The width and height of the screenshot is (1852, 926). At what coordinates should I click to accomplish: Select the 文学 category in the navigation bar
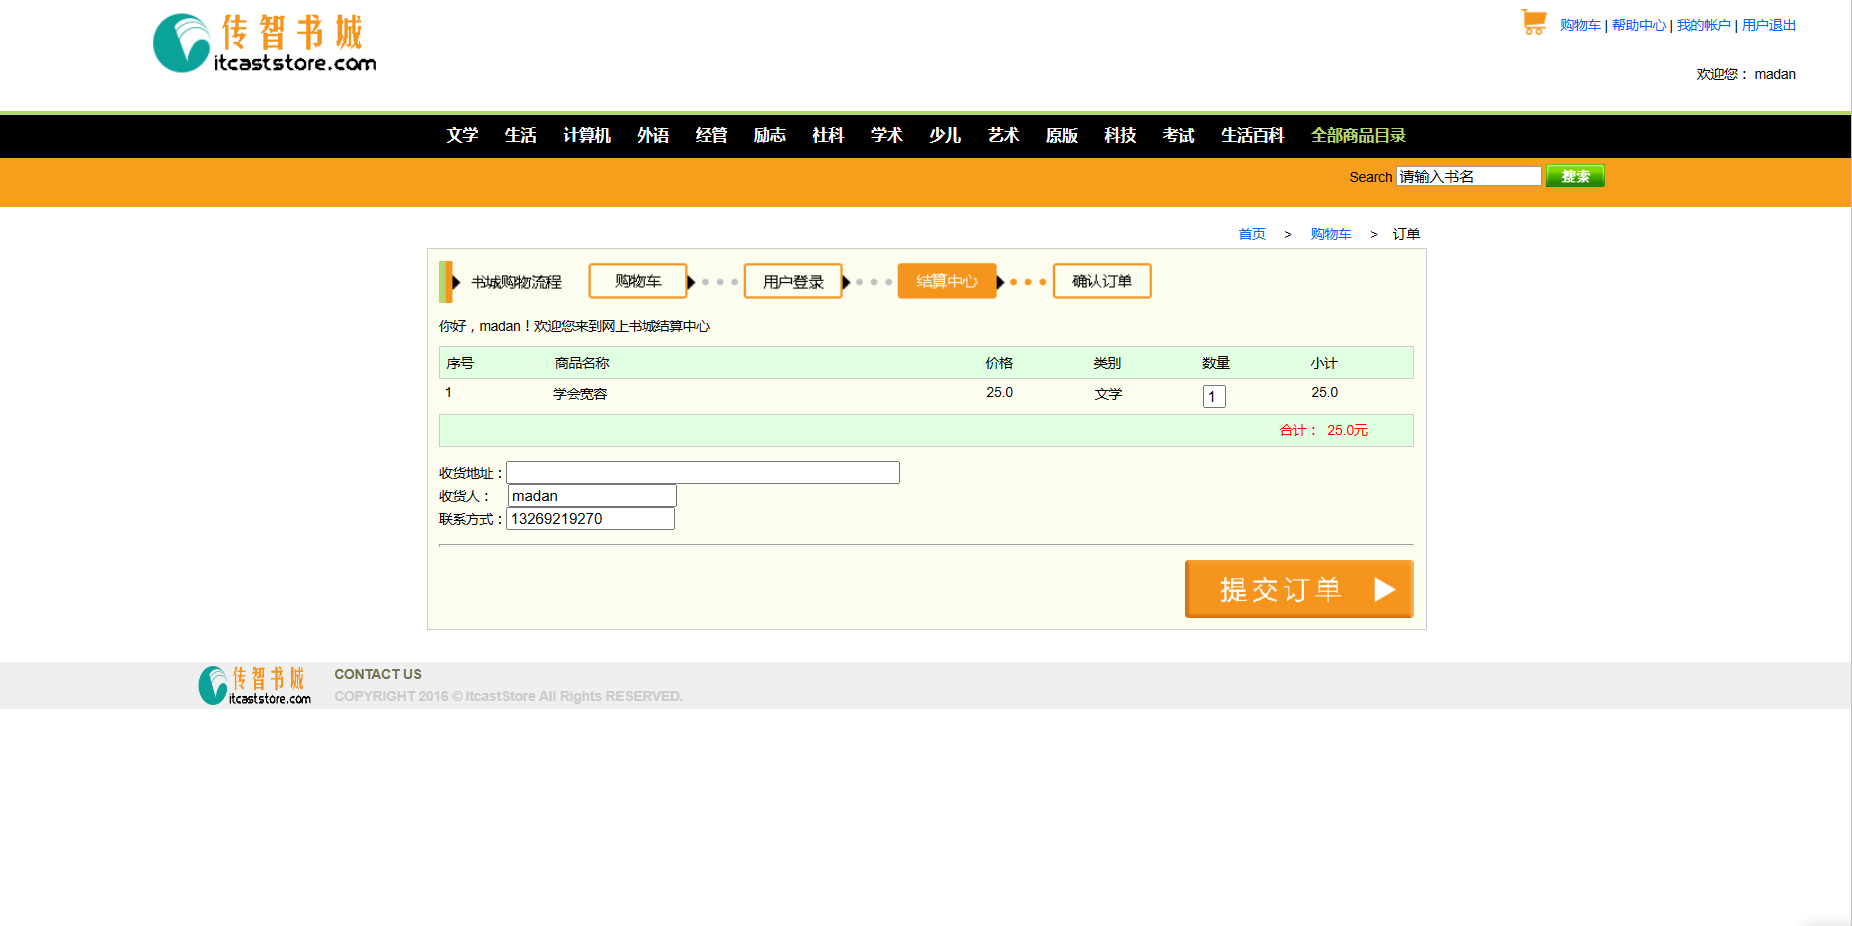point(462,135)
